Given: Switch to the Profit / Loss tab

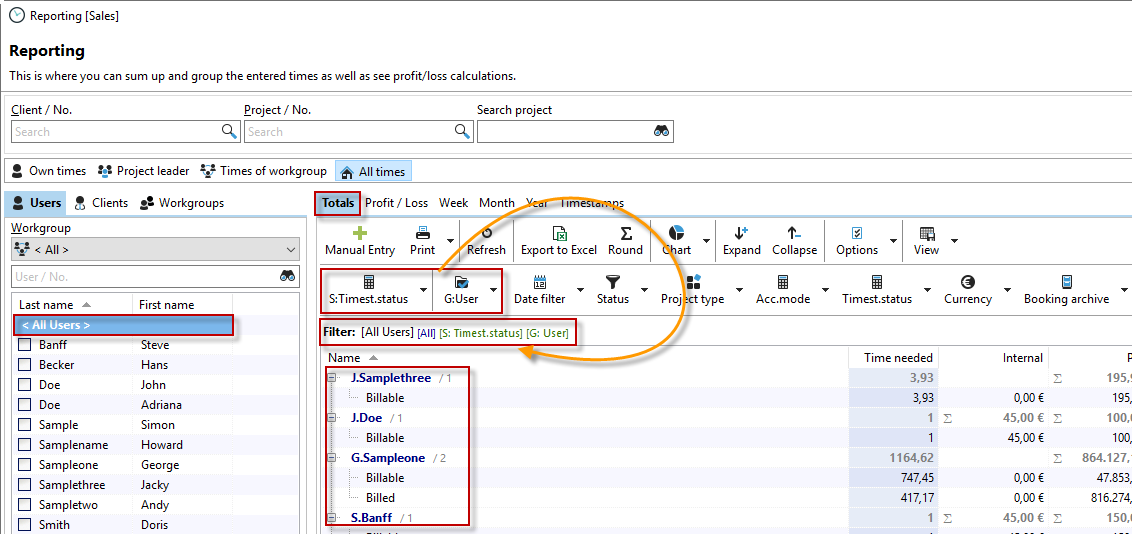Looking at the screenshot, I should [396, 203].
